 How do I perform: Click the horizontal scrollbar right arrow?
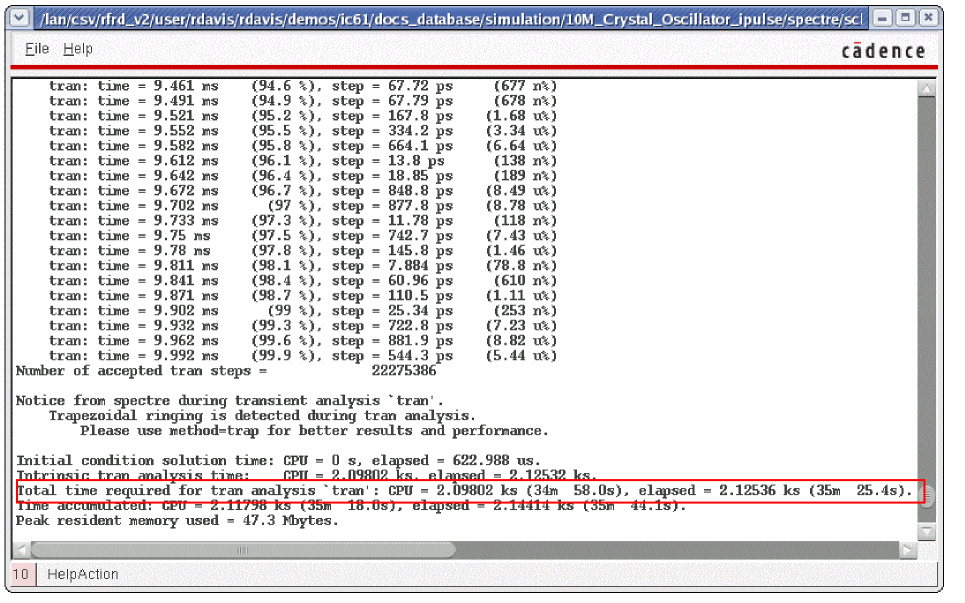[908, 549]
